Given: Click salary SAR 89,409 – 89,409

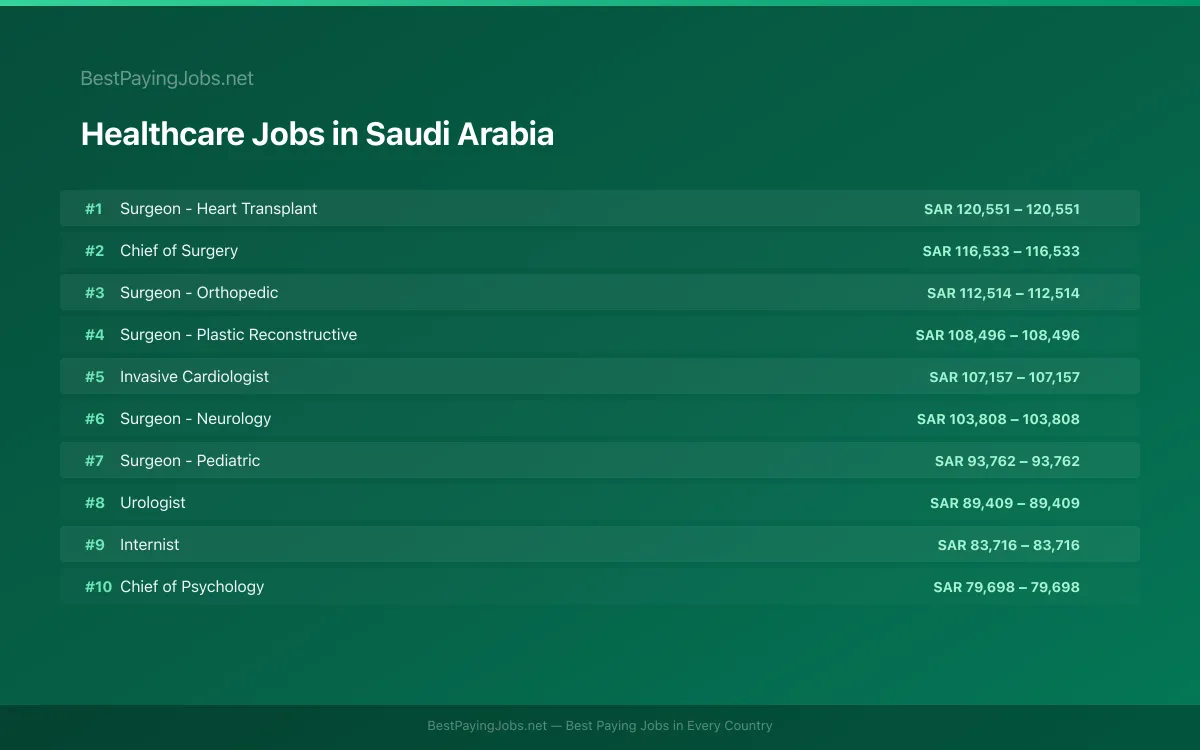Looking at the screenshot, I should (x=1005, y=503).
